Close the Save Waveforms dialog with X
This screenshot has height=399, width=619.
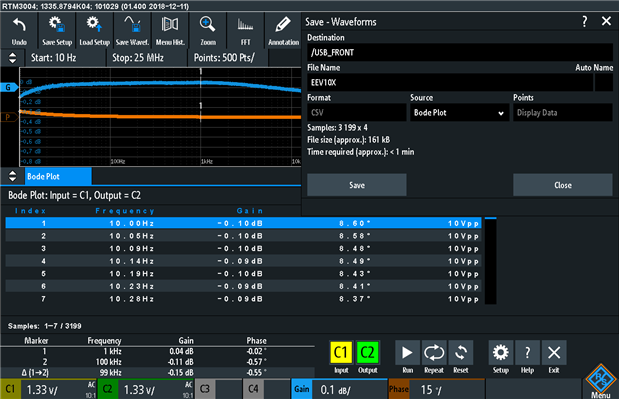606,21
